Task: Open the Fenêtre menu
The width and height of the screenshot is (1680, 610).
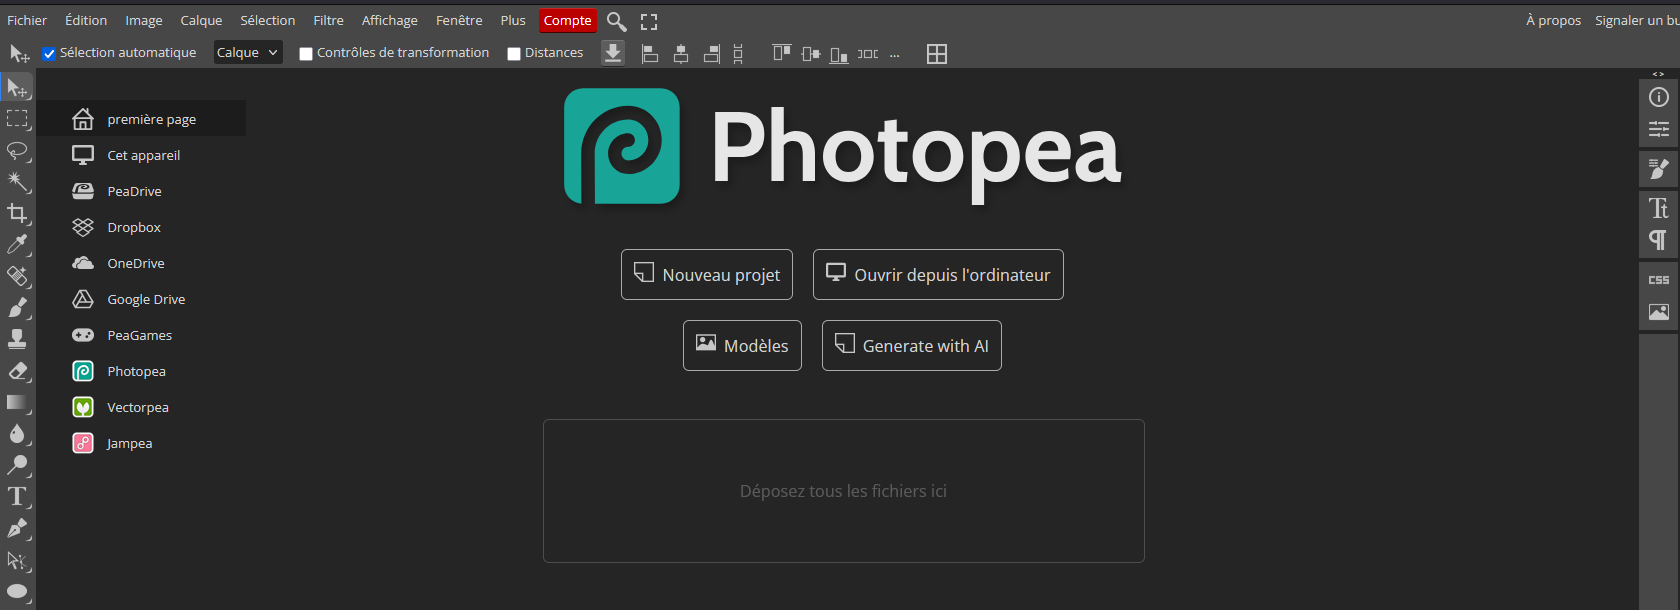Action: 459,20
